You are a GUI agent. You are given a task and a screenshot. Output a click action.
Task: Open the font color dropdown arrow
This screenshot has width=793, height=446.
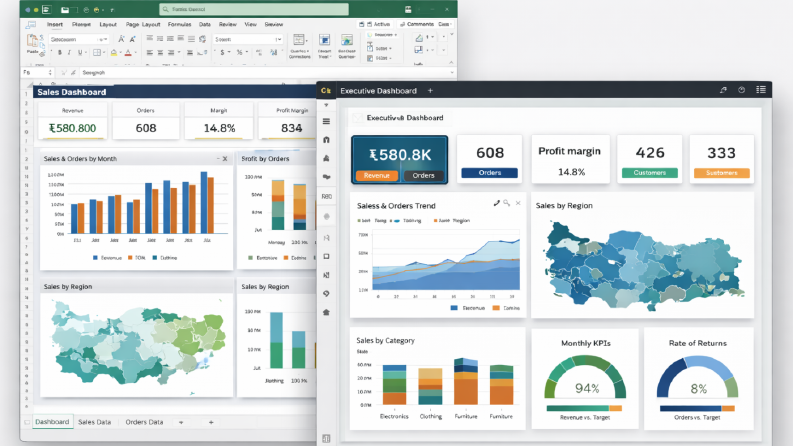click(x=135, y=53)
